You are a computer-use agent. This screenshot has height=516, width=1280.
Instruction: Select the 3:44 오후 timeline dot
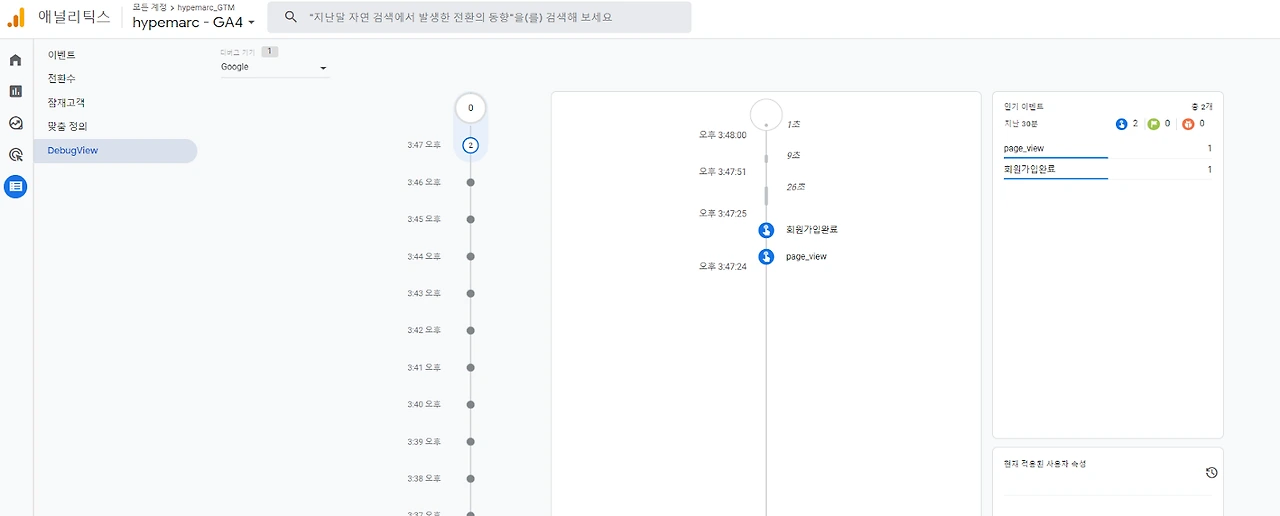(471, 256)
